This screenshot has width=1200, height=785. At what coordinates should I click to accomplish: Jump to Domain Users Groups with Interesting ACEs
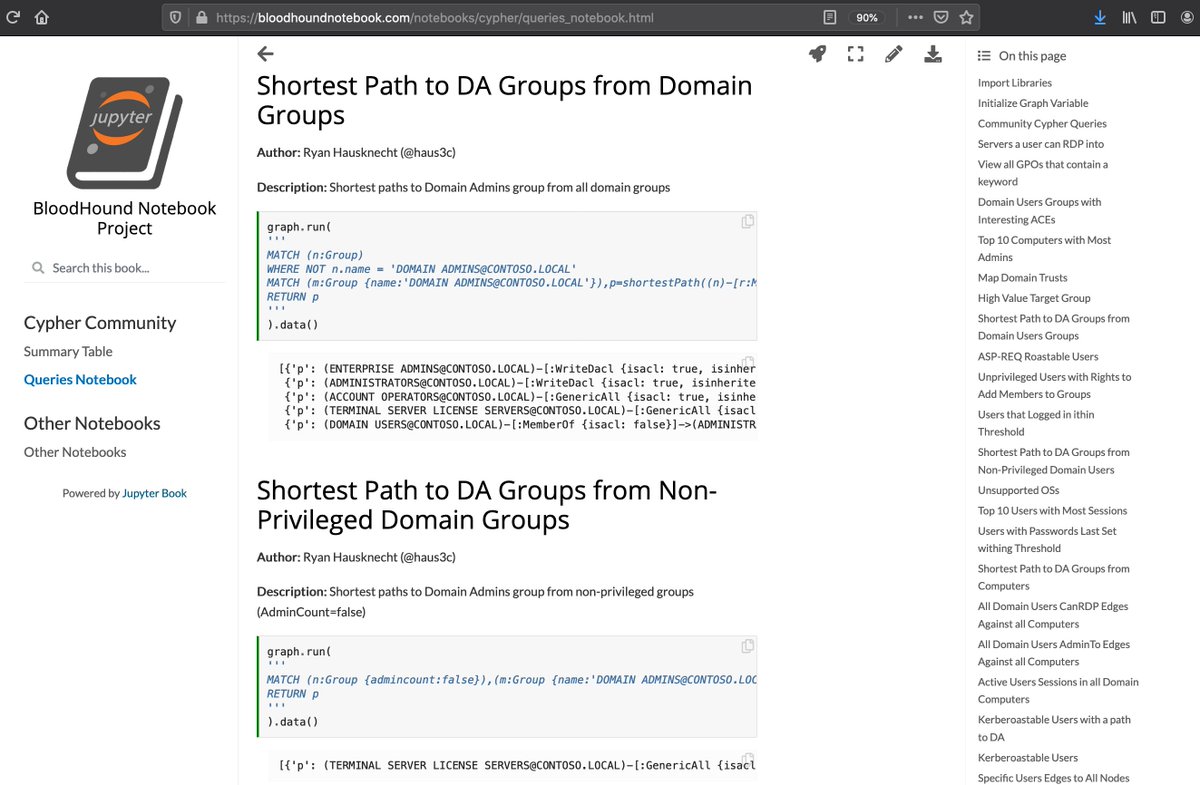pos(1039,211)
